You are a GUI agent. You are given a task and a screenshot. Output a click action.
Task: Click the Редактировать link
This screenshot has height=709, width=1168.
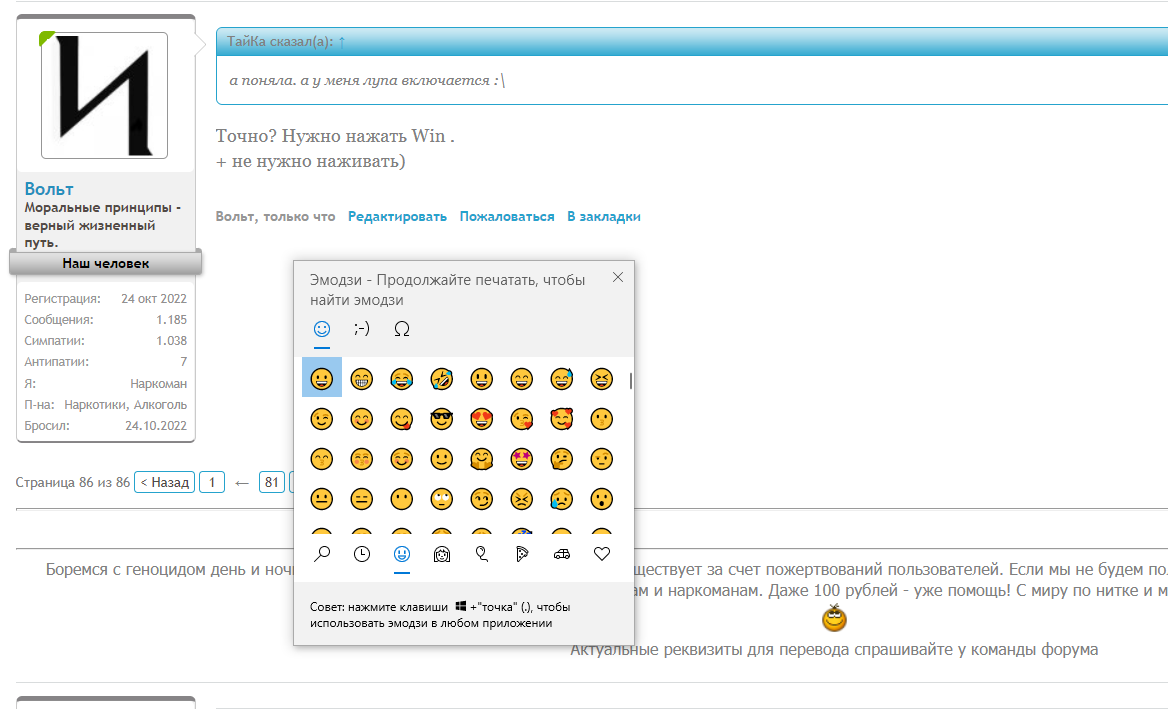[x=397, y=216]
